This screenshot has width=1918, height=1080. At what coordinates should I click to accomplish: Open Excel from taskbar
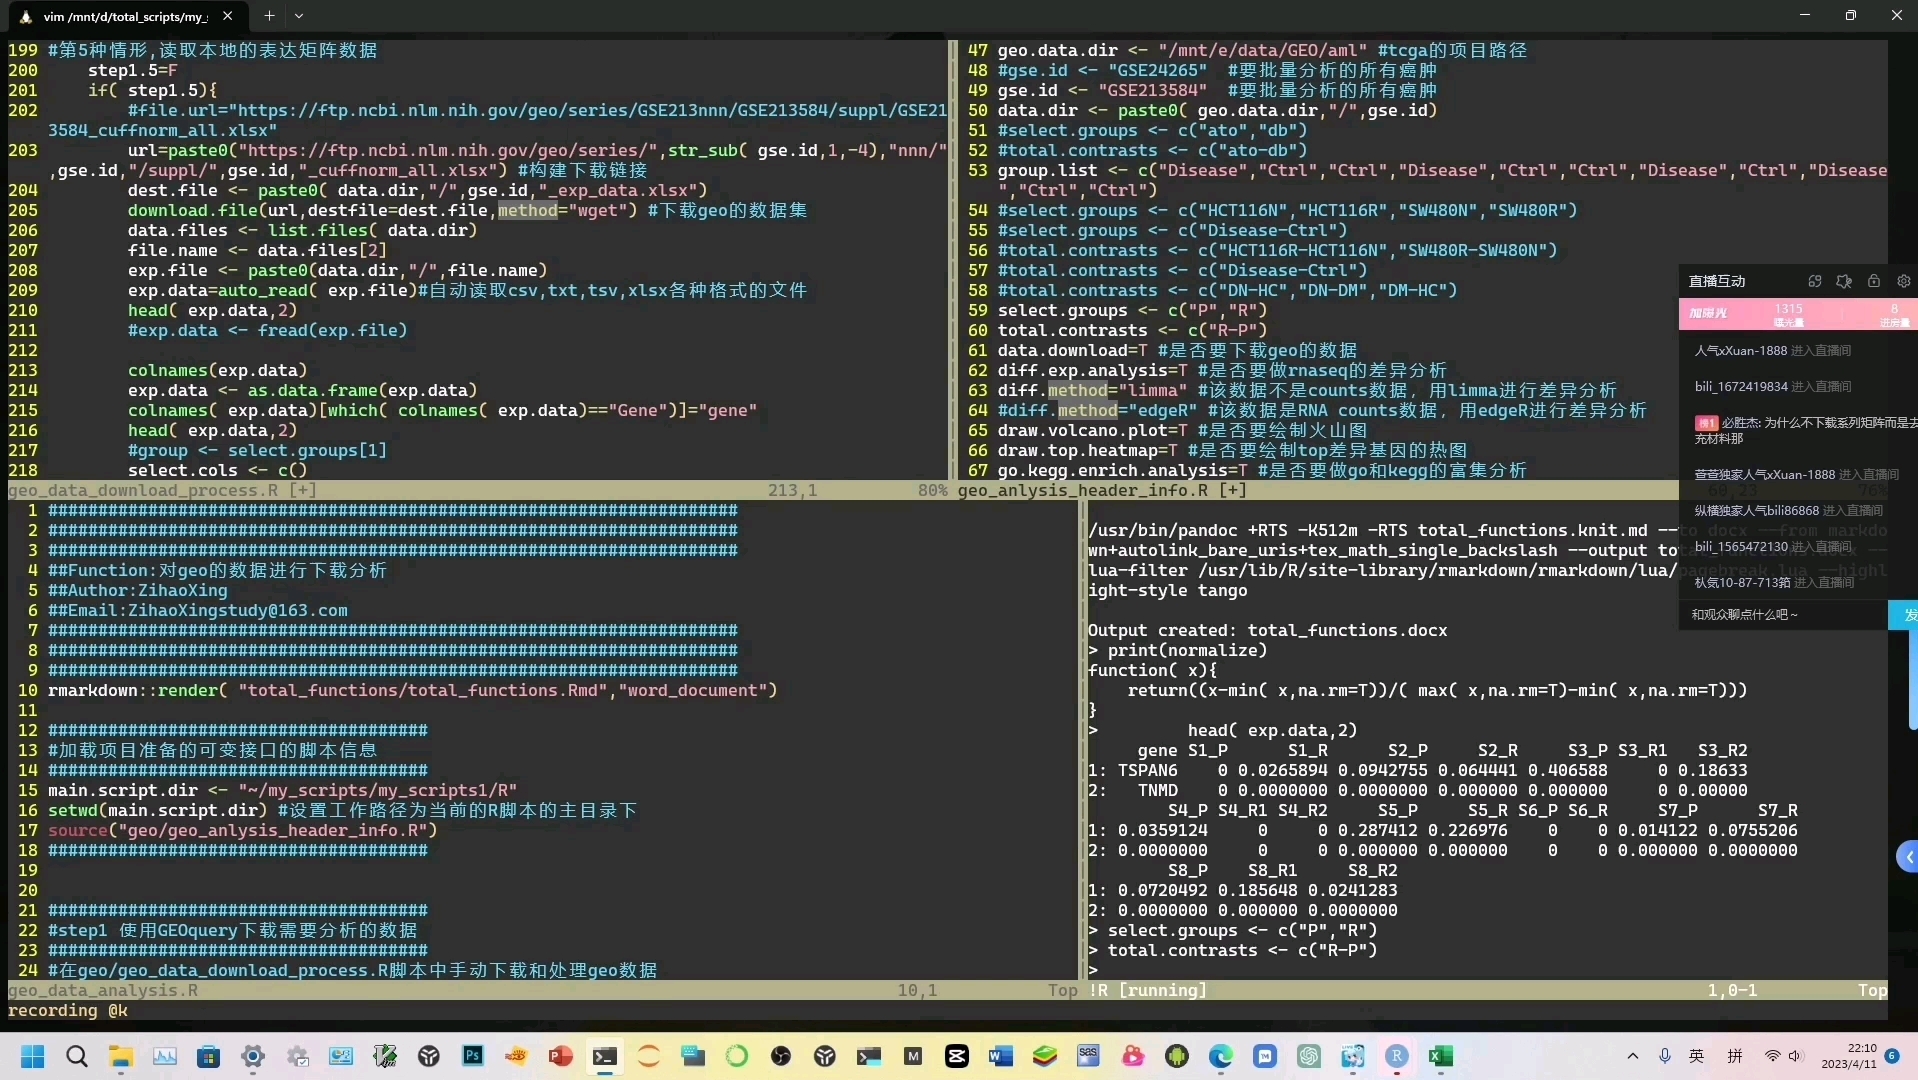pyautogui.click(x=1441, y=1056)
